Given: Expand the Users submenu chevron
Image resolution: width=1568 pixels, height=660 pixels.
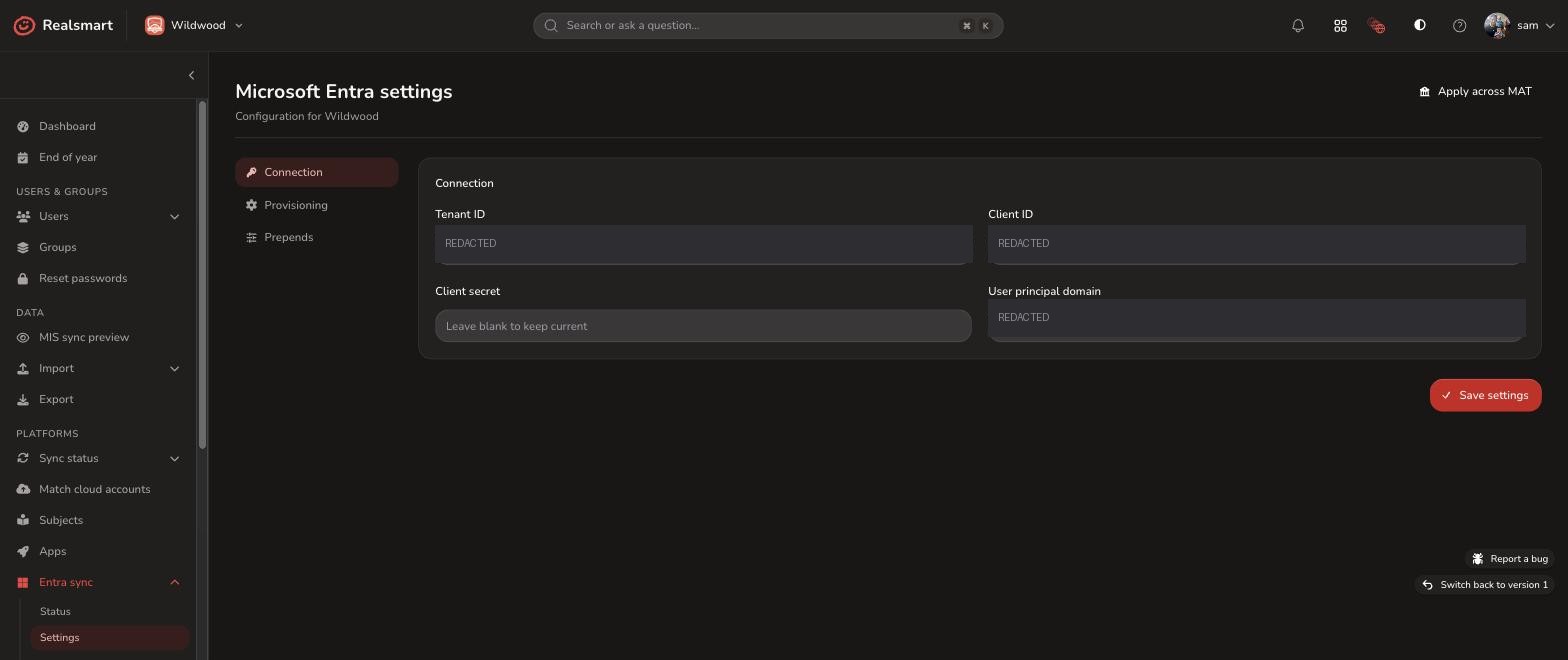Looking at the screenshot, I should tap(174, 216).
